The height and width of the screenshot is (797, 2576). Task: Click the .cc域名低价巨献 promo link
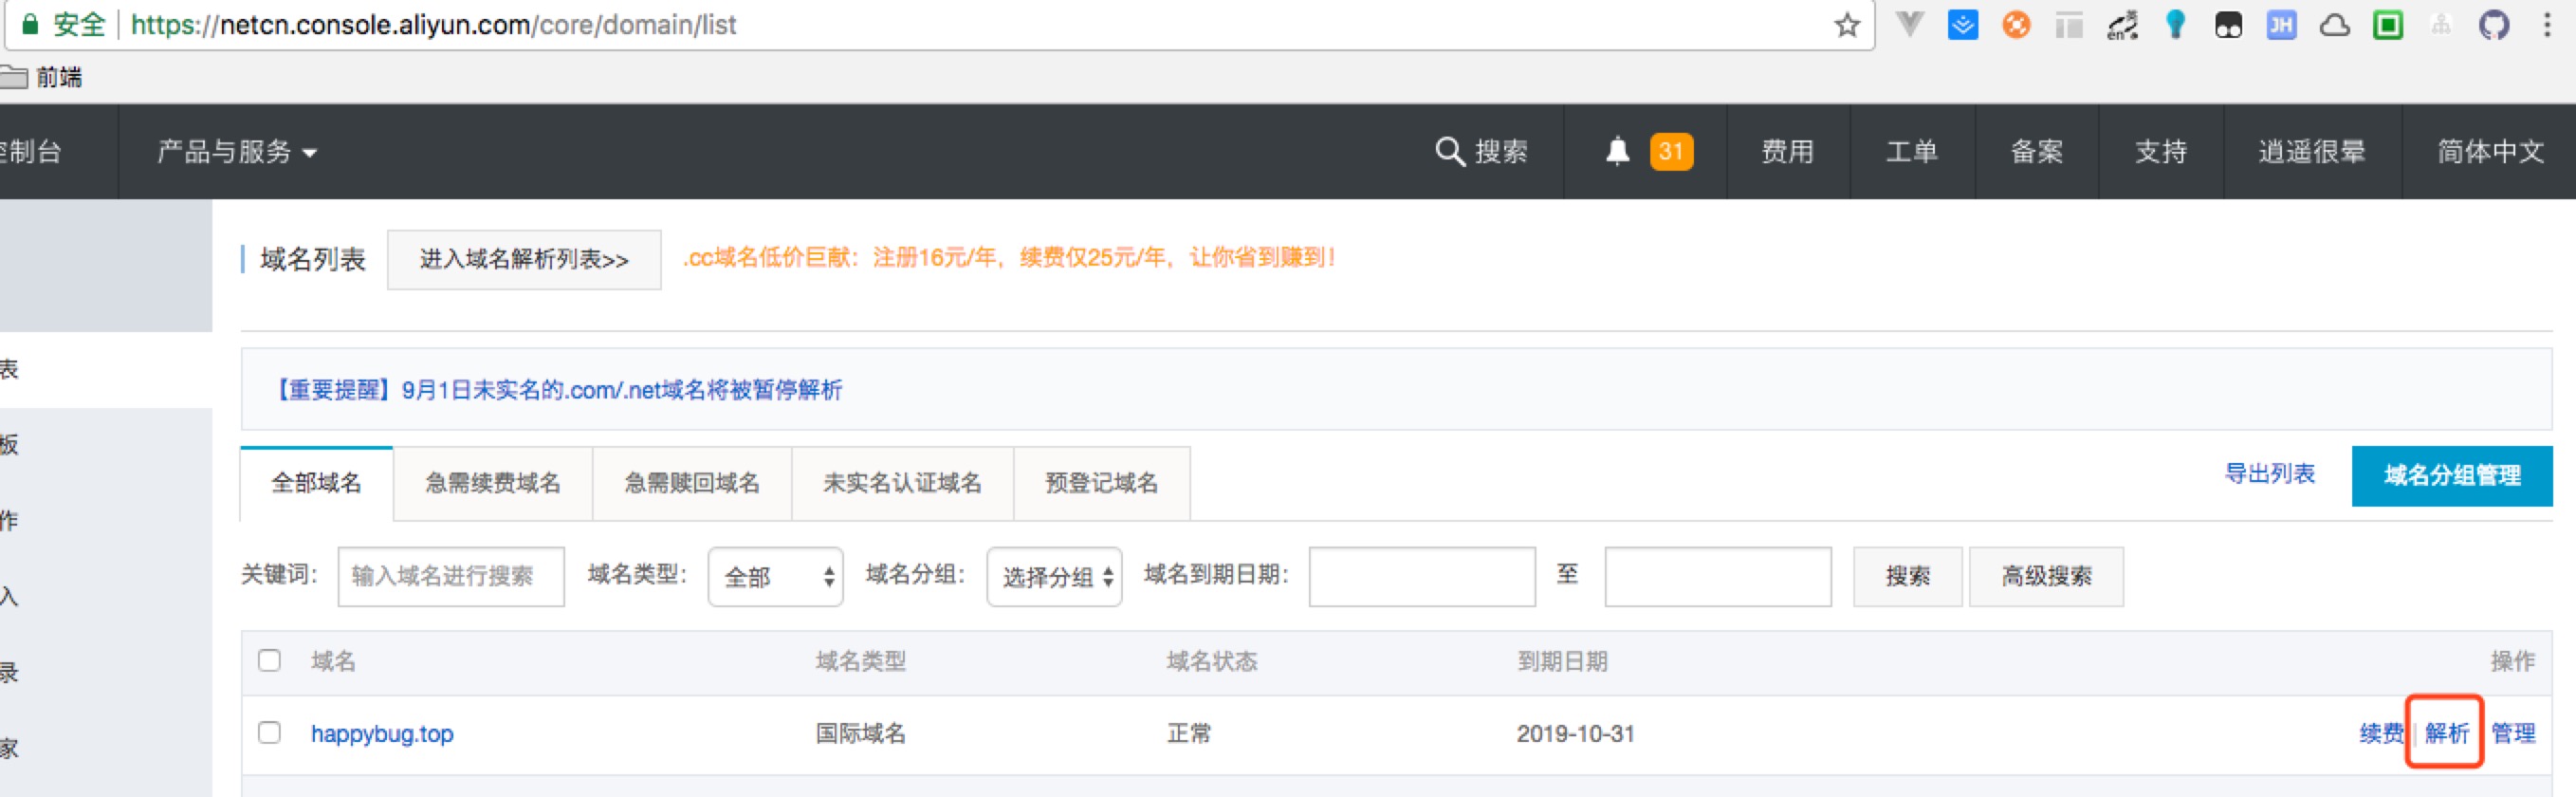(x=1009, y=258)
